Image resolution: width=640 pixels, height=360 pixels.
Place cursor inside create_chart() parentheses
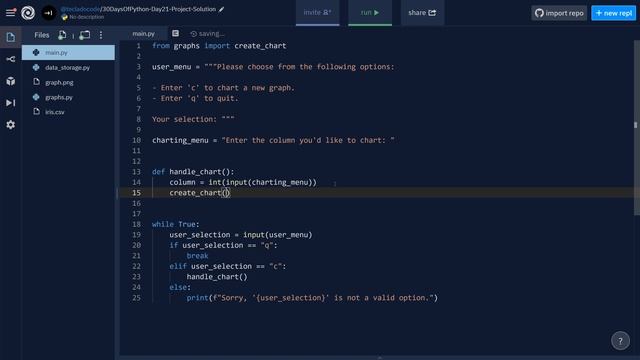coord(226,193)
